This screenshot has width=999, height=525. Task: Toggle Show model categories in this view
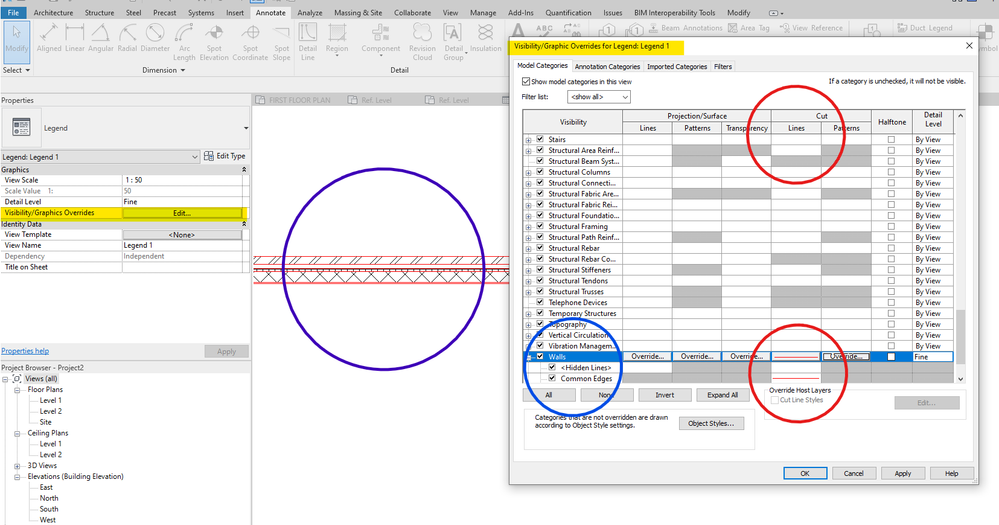[526, 82]
